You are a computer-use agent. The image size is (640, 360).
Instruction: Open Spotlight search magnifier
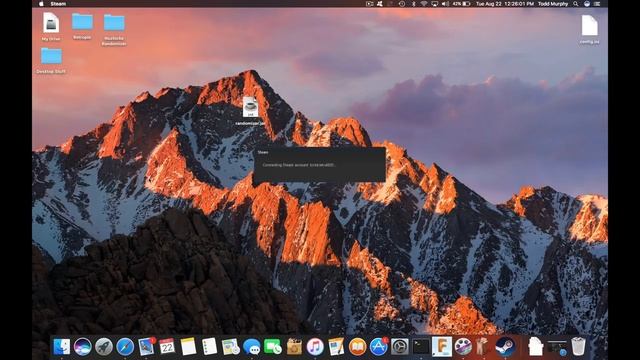tap(576, 4)
